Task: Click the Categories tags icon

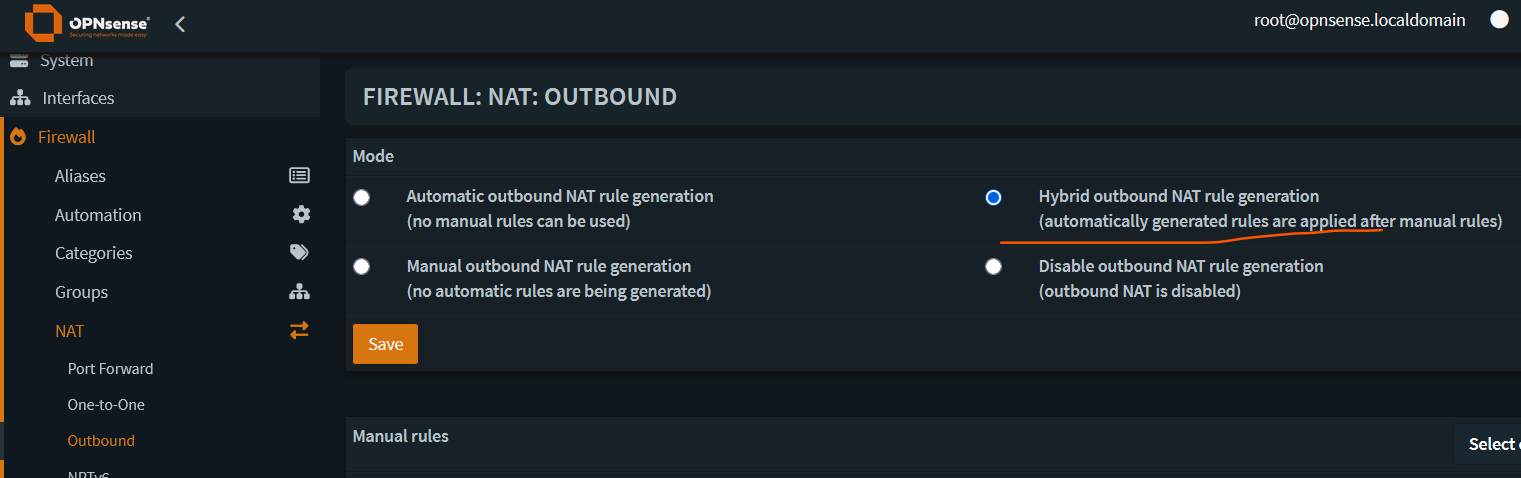Action: point(299,253)
